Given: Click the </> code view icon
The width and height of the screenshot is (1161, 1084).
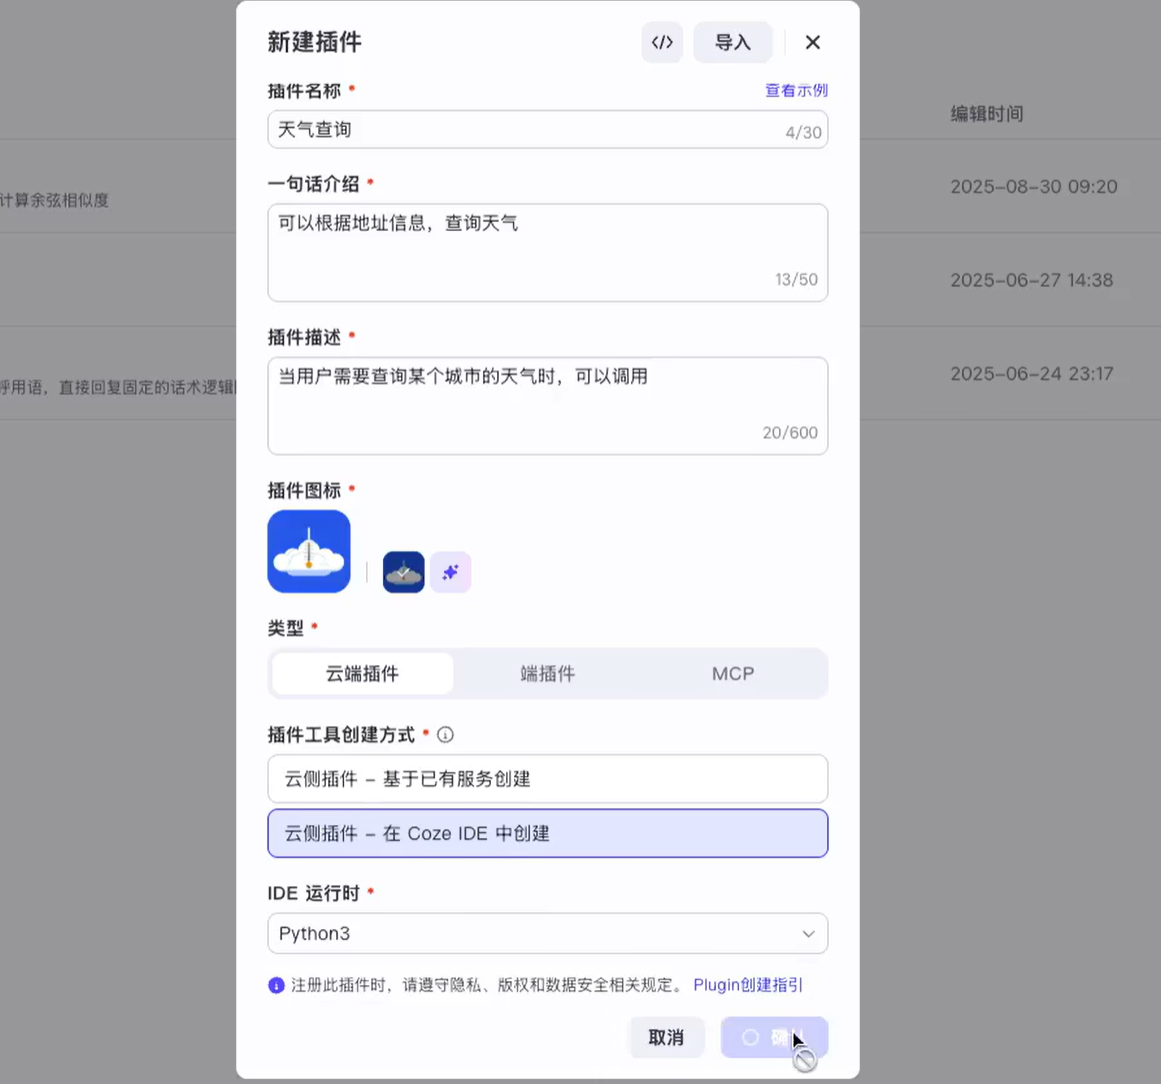Looking at the screenshot, I should tap(661, 42).
